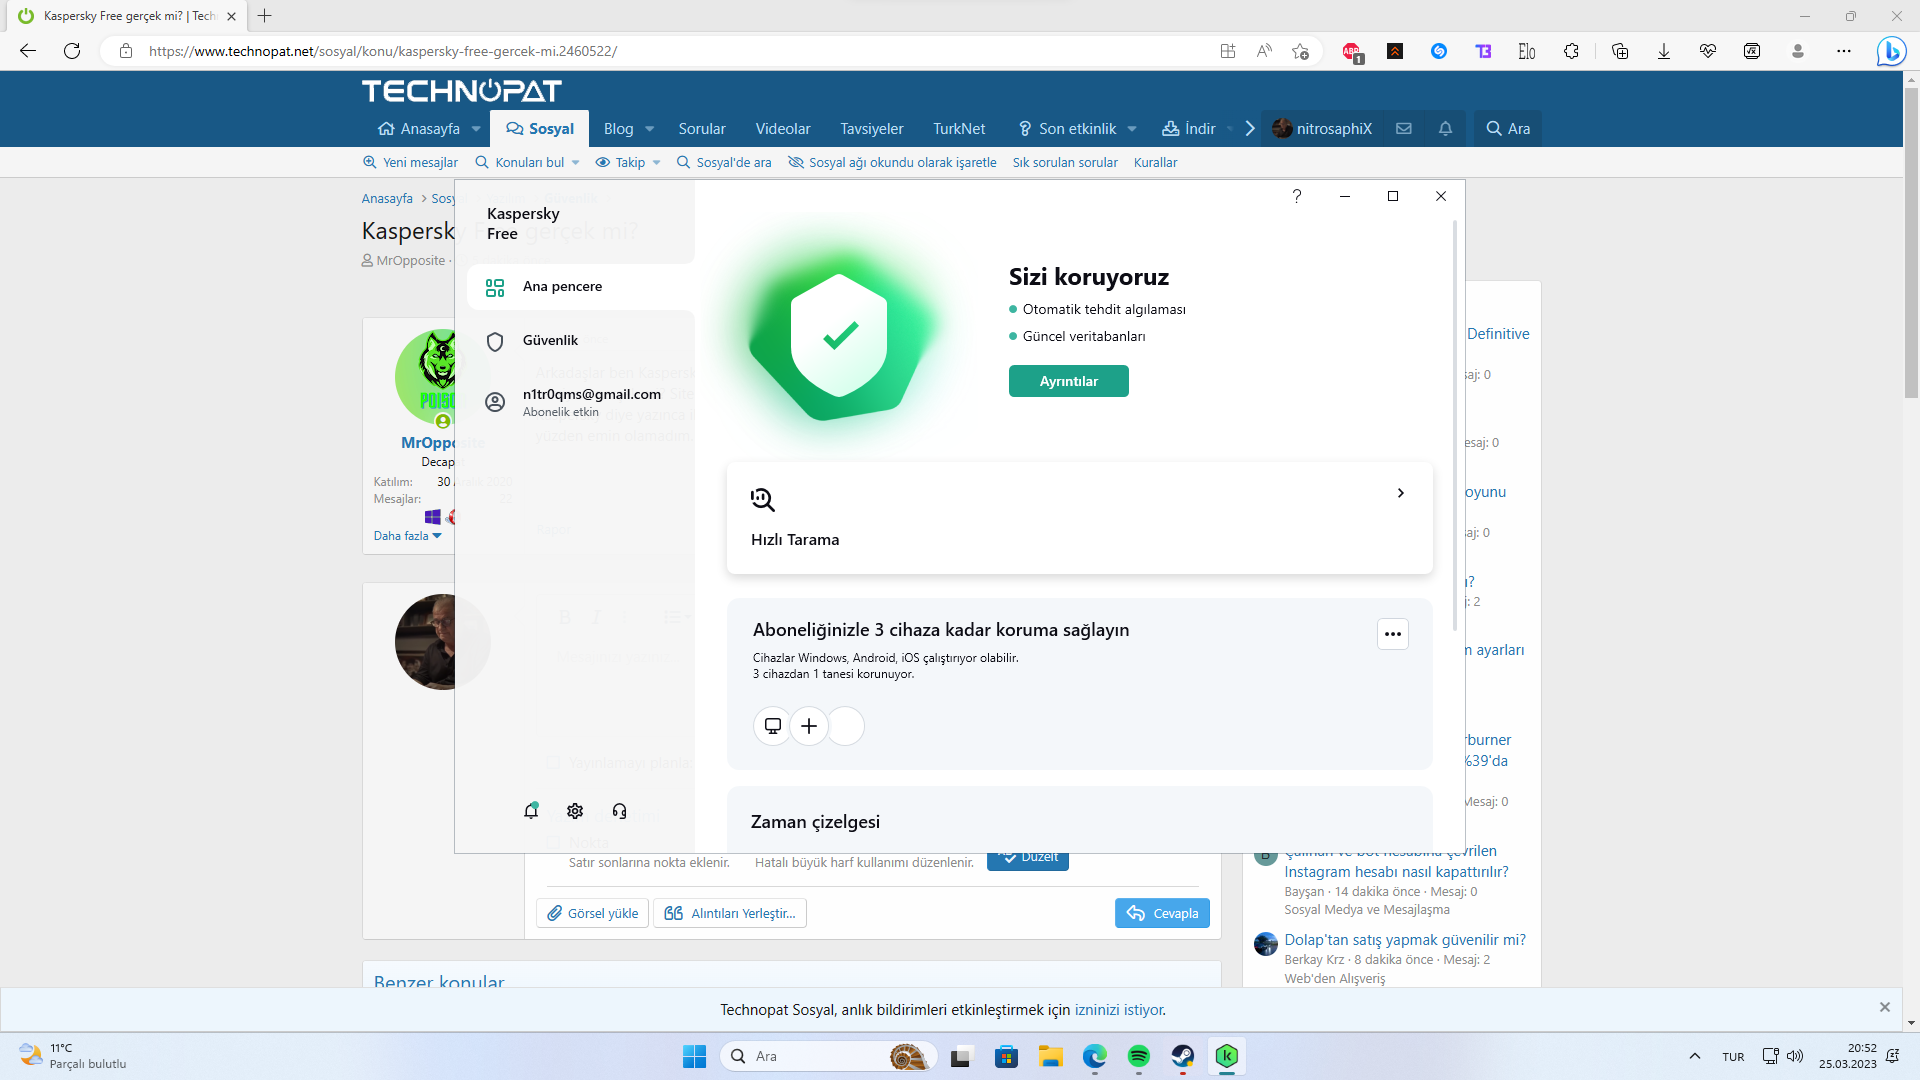1920x1080 pixels.
Task: Expand the Takip dropdown
Action: 657,163
